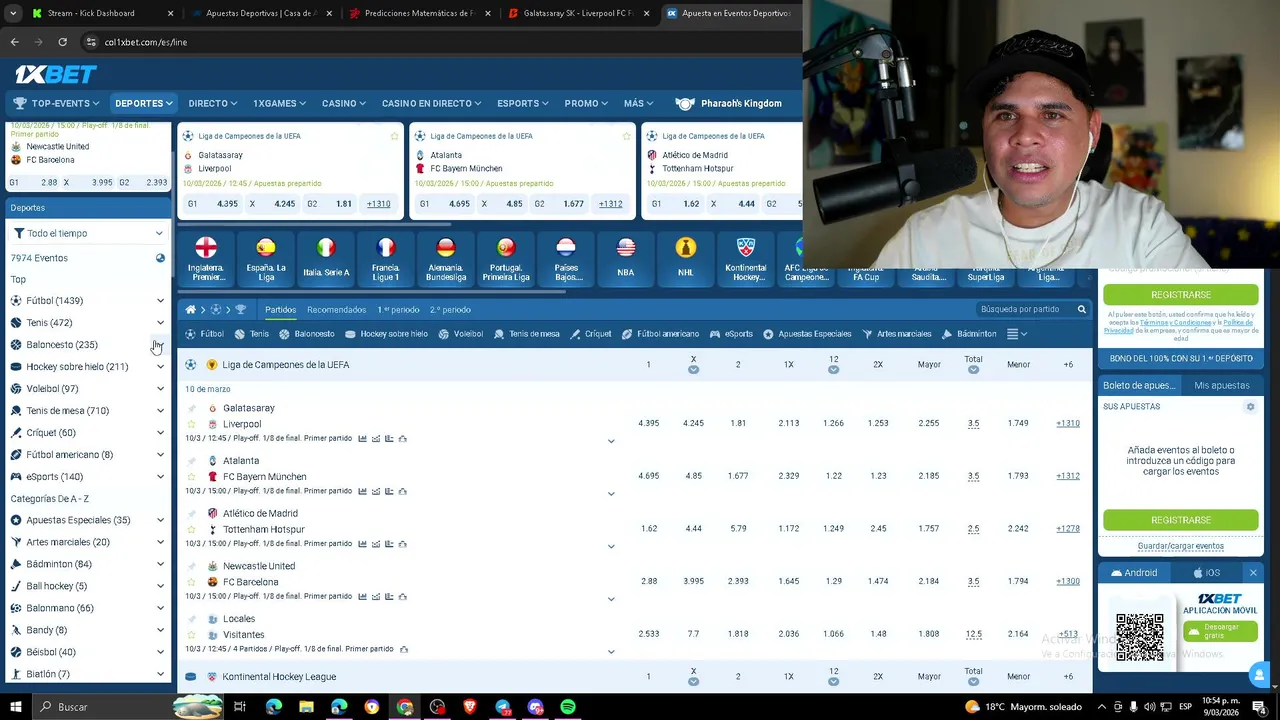Select the Kontinental Hockey League icon

[746, 247]
